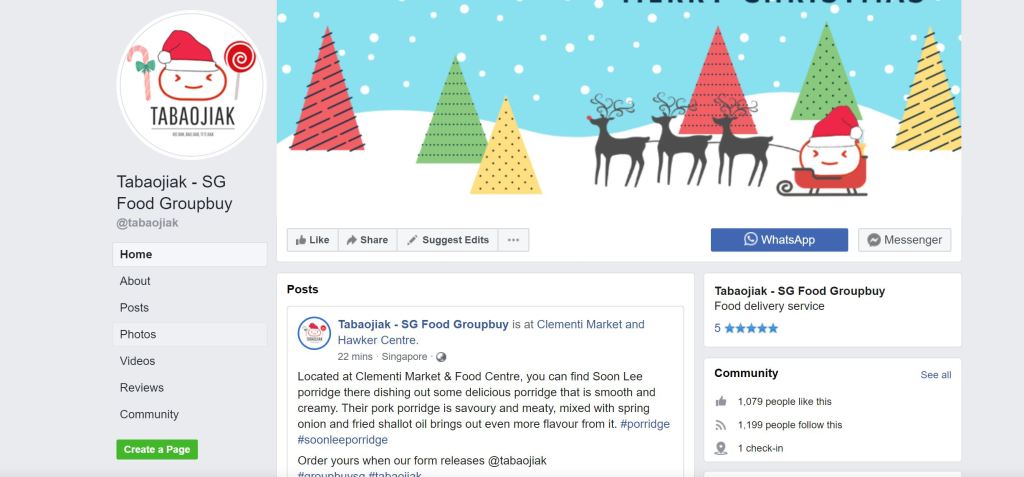Open the Clementi Market location link

click(491, 332)
